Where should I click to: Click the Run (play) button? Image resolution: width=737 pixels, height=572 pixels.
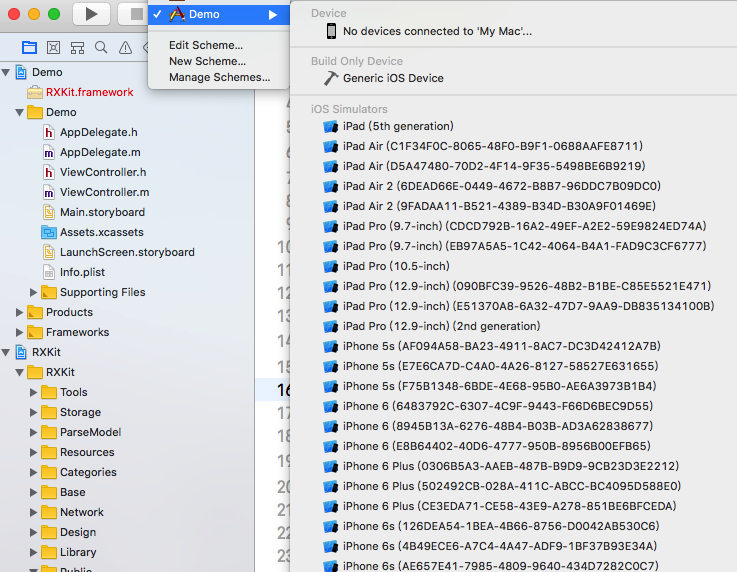(x=91, y=14)
